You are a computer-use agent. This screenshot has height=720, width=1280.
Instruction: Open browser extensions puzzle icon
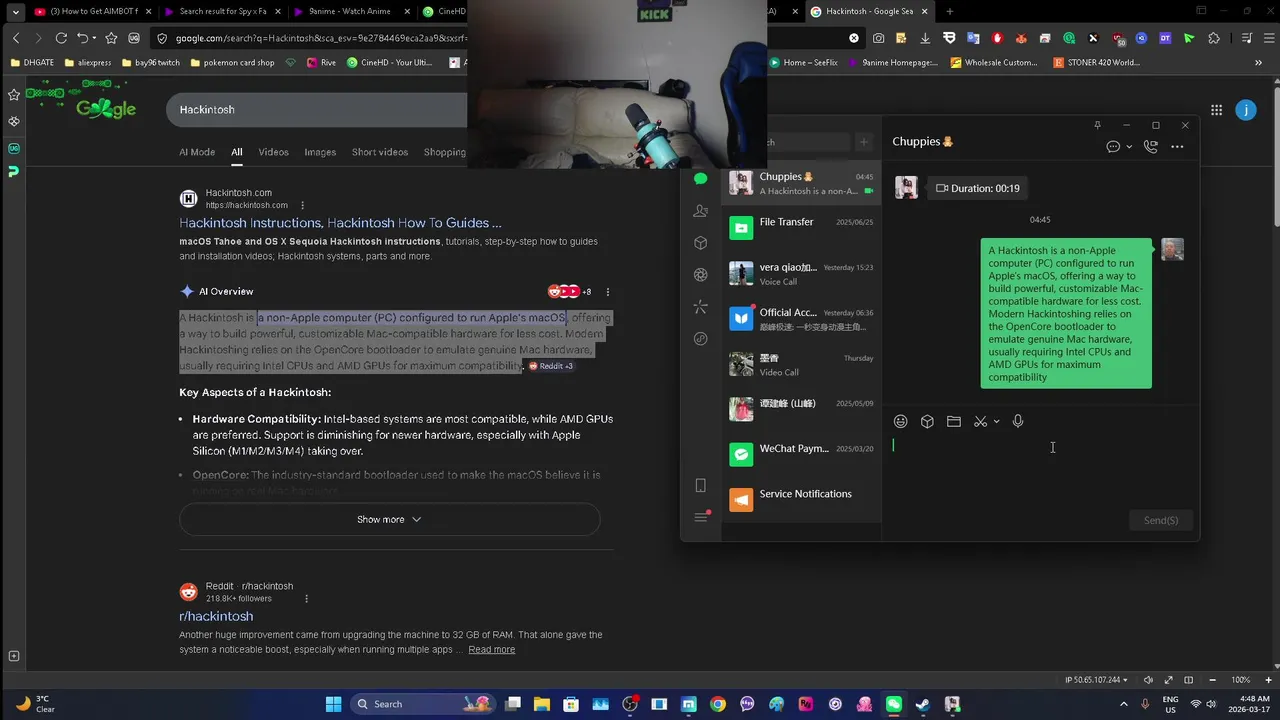click(x=1214, y=38)
